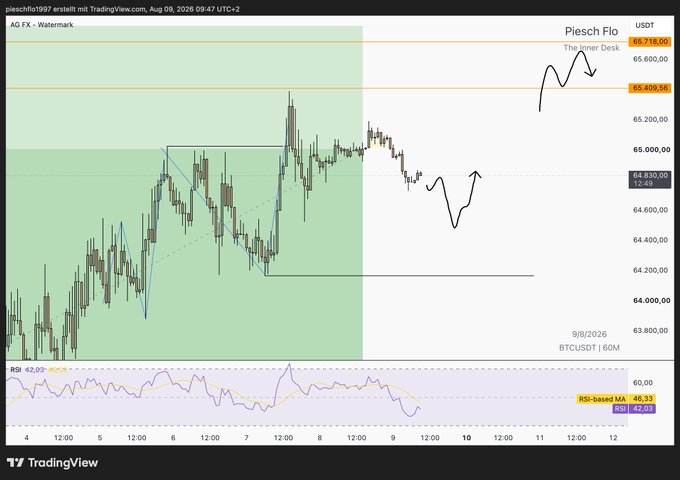Select the long black support line near 64.170
This screenshot has width=680, height=480.
click(x=399, y=275)
